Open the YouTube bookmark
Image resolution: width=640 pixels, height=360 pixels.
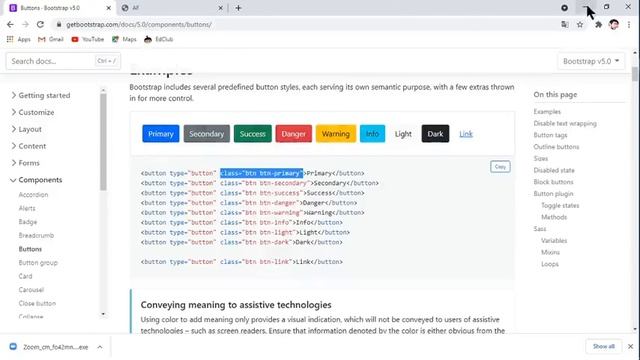pyautogui.click(x=88, y=39)
